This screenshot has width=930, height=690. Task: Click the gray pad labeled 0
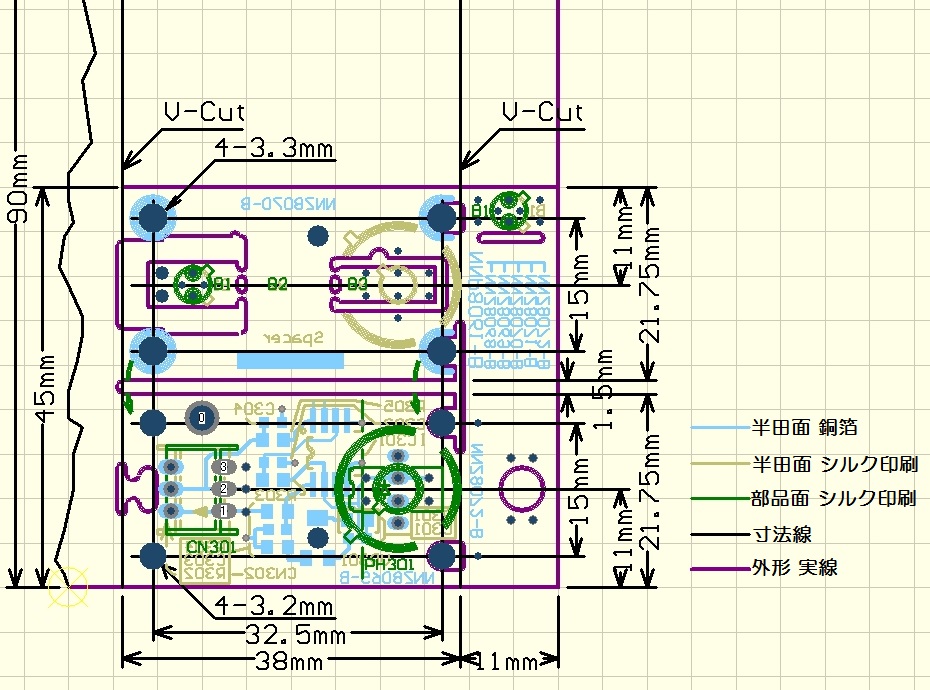[202, 418]
